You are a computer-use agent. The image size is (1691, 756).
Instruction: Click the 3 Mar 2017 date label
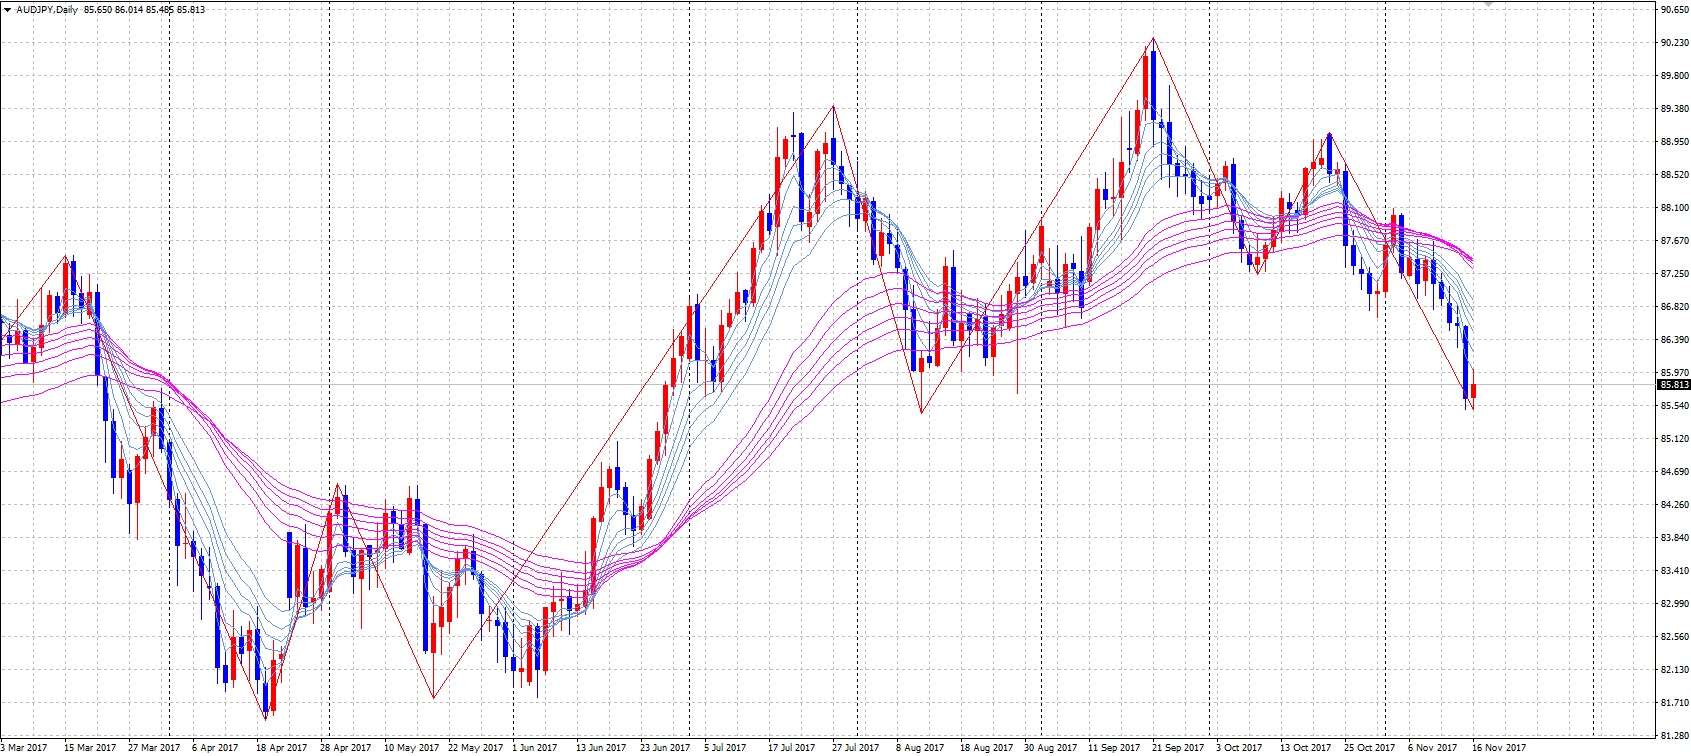pyautogui.click(x=24, y=748)
